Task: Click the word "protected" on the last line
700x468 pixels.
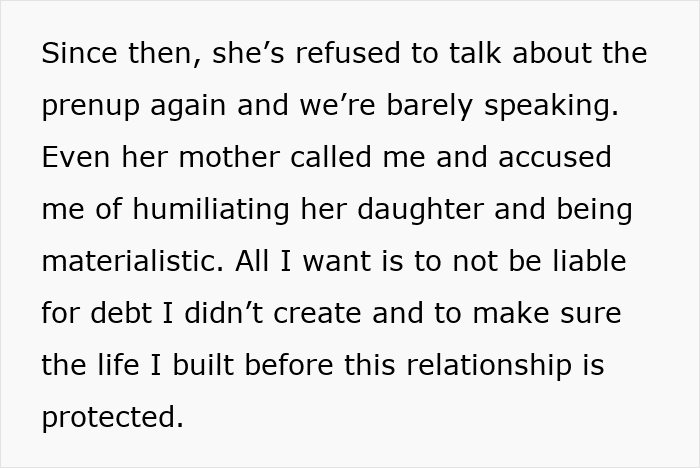Action: pyautogui.click(x=112, y=418)
